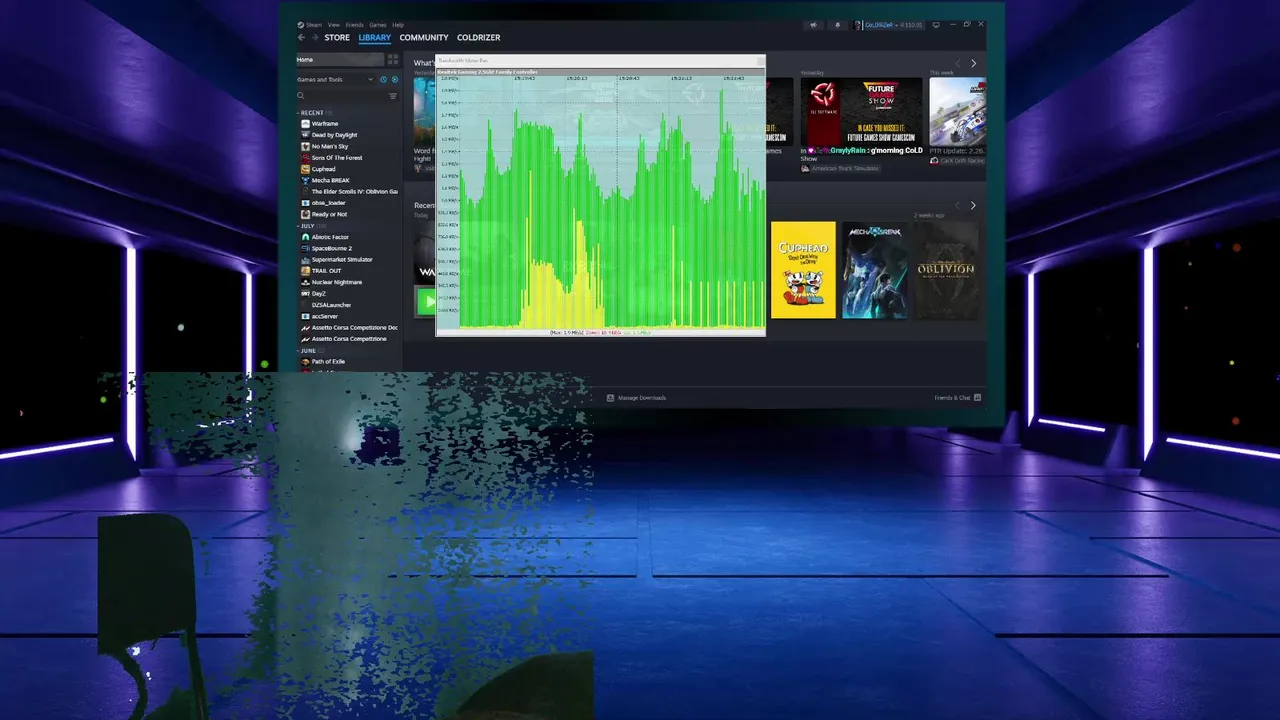Open the CarX Drift Racing update card
1280x720 pixels.
(x=957, y=113)
